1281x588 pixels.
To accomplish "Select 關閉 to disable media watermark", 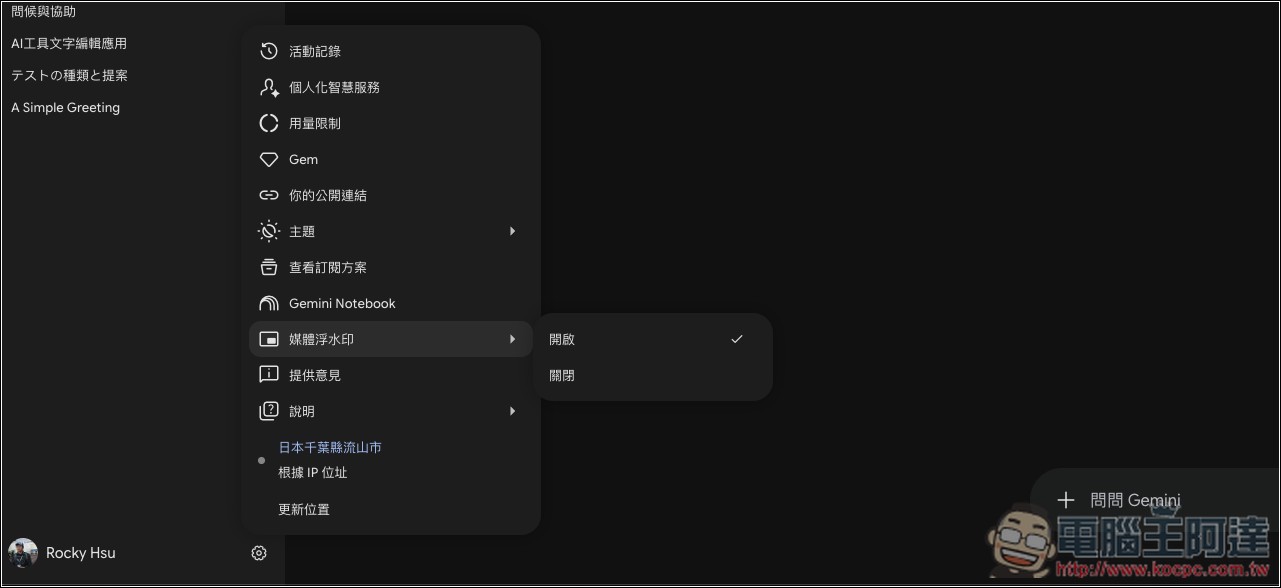I will tap(651, 375).
